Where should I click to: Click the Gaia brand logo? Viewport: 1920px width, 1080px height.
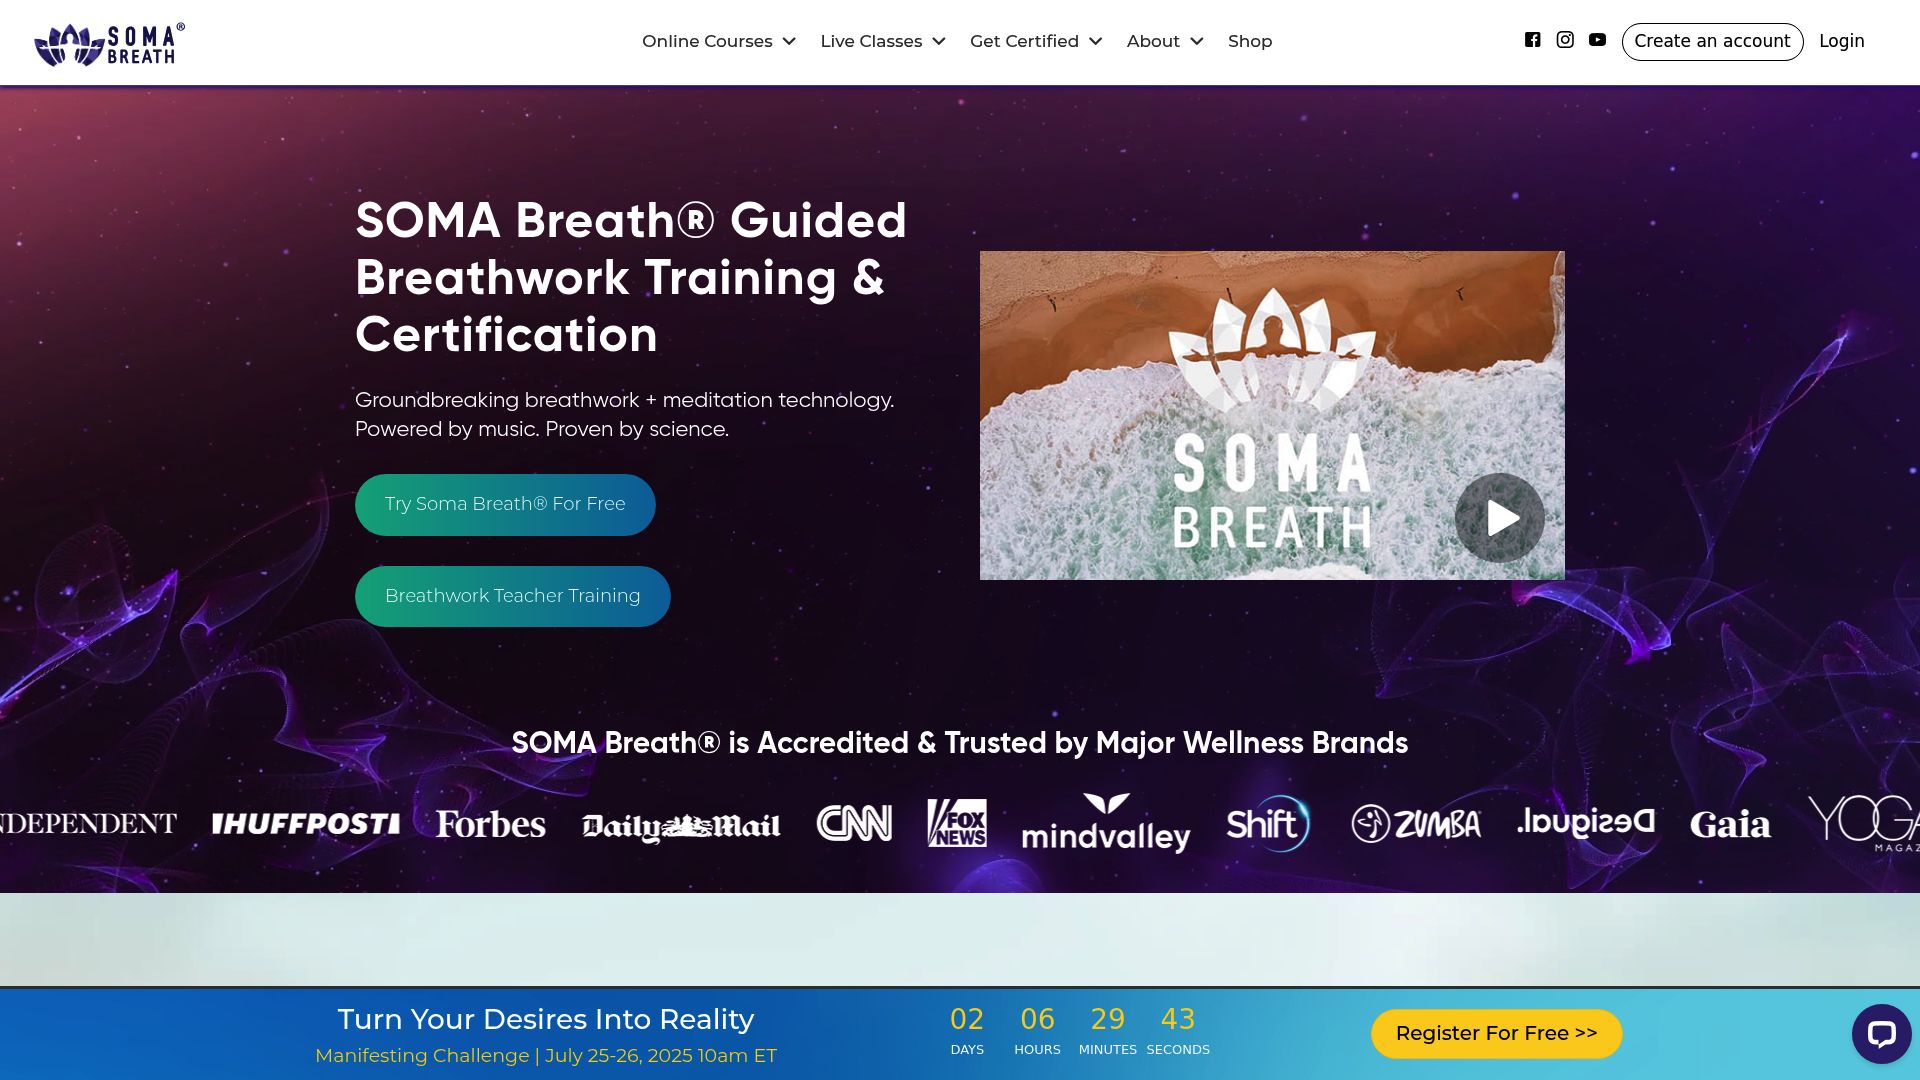[1730, 824]
